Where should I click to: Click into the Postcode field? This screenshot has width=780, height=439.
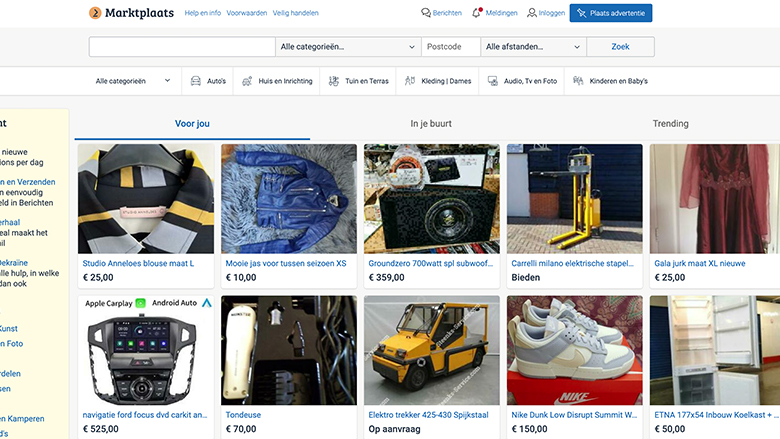[450, 47]
